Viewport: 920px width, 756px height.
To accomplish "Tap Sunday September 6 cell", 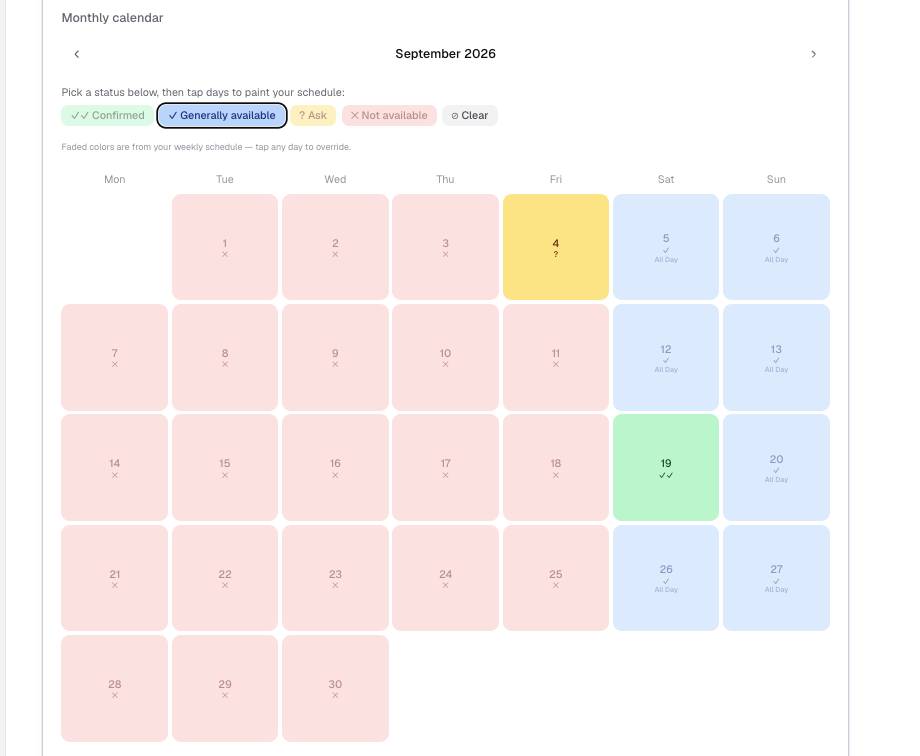I will pos(776,247).
